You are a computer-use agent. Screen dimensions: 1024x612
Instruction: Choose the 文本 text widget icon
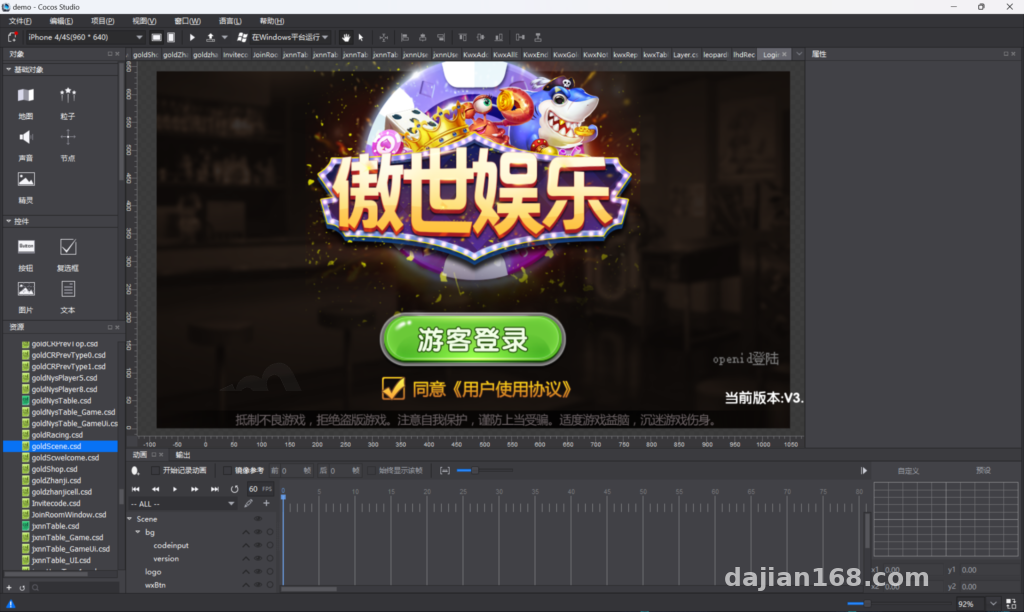pyautogui.click(x=68, y=289)
